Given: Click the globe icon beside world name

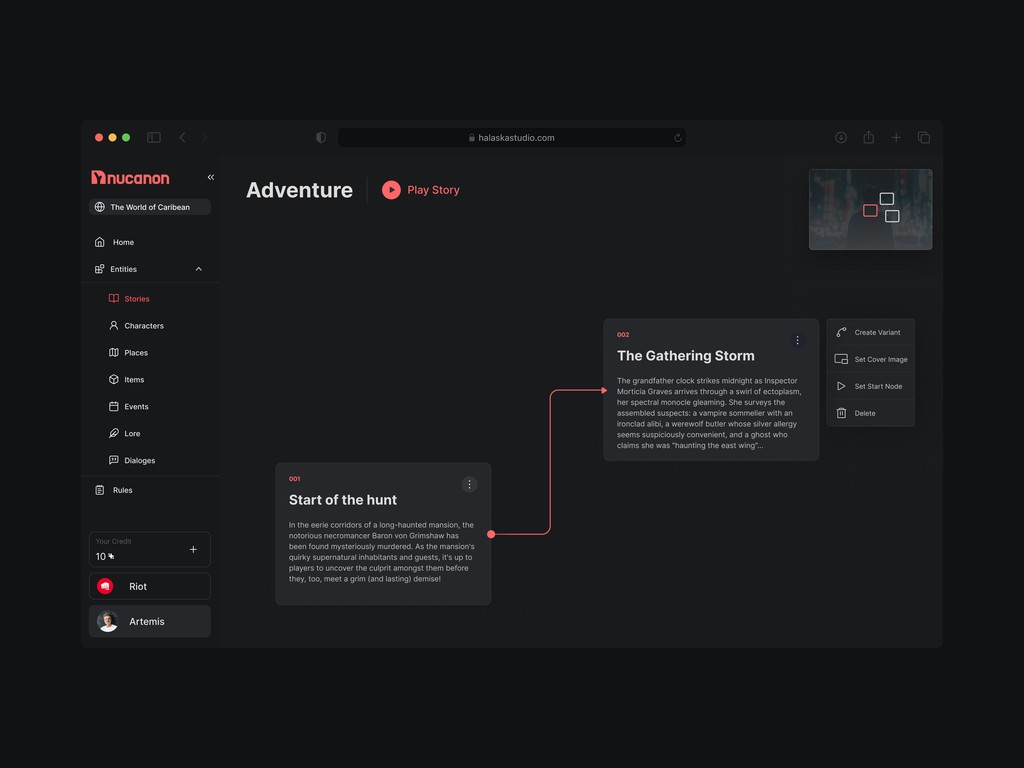Looking at the screenshot, I should click(x=100, y=207).
